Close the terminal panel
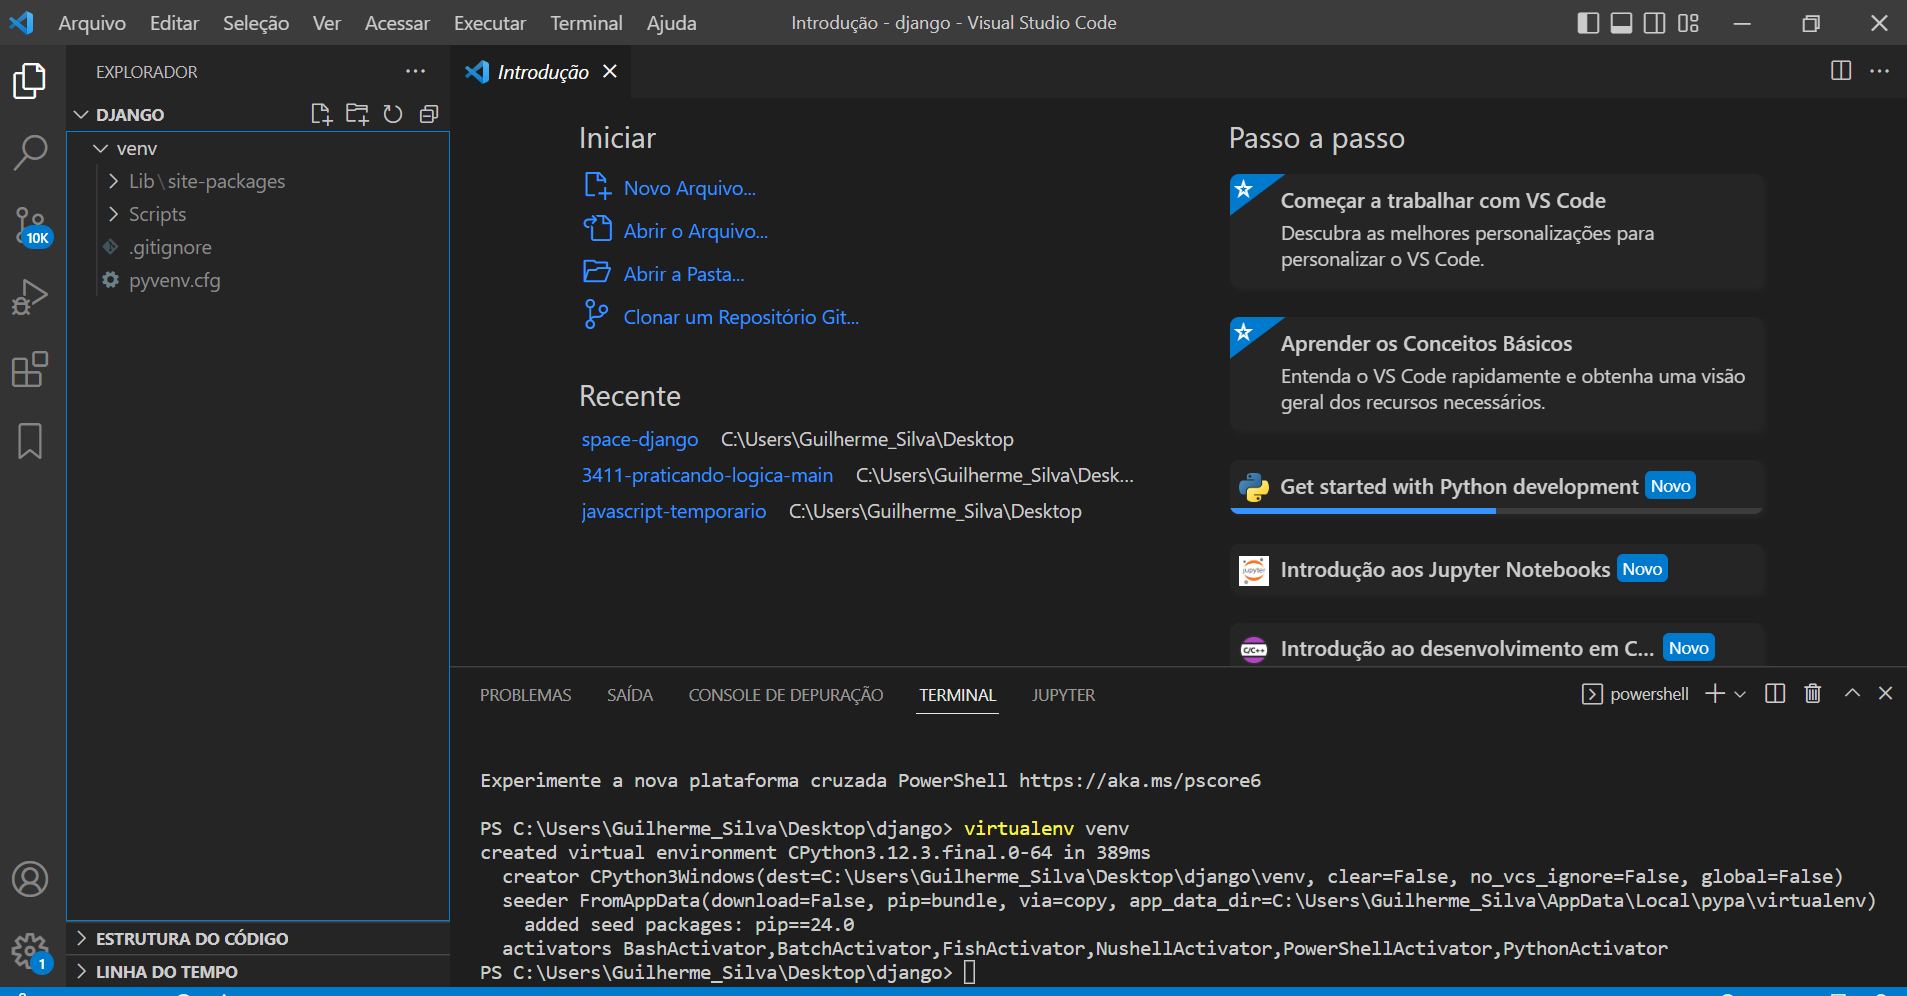 1886,693
